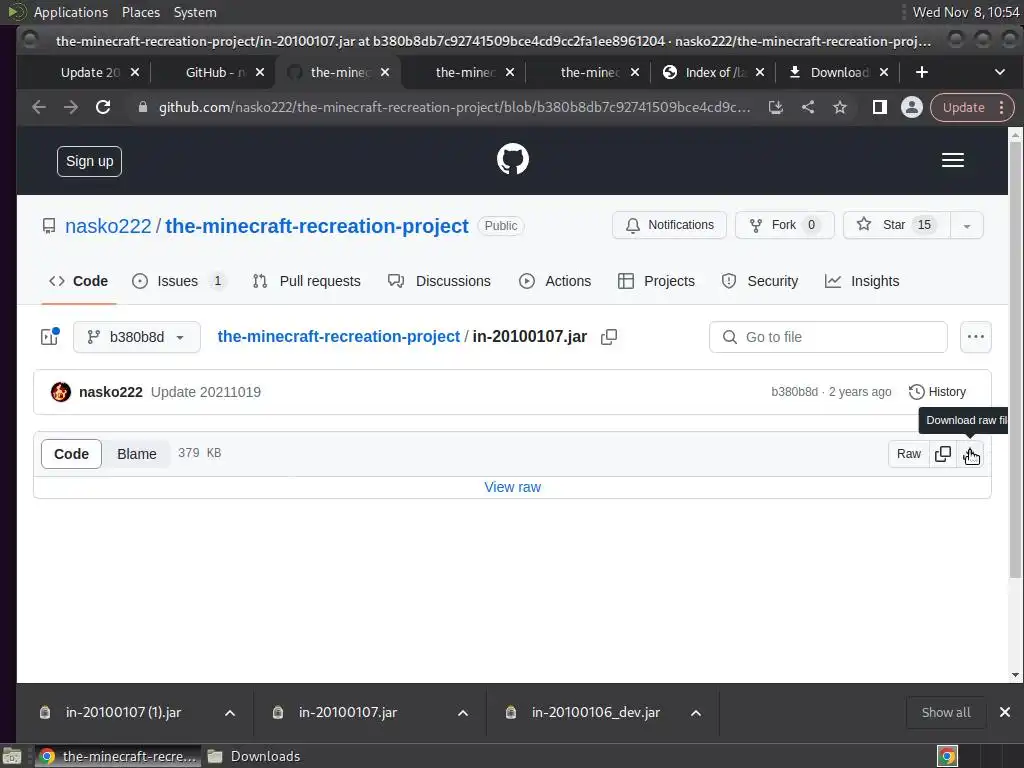The height and width of the screenshot is (768, 1024).
Task: Click the browser address bar URL
Action: pyautogui.click(x=454, y=107)
